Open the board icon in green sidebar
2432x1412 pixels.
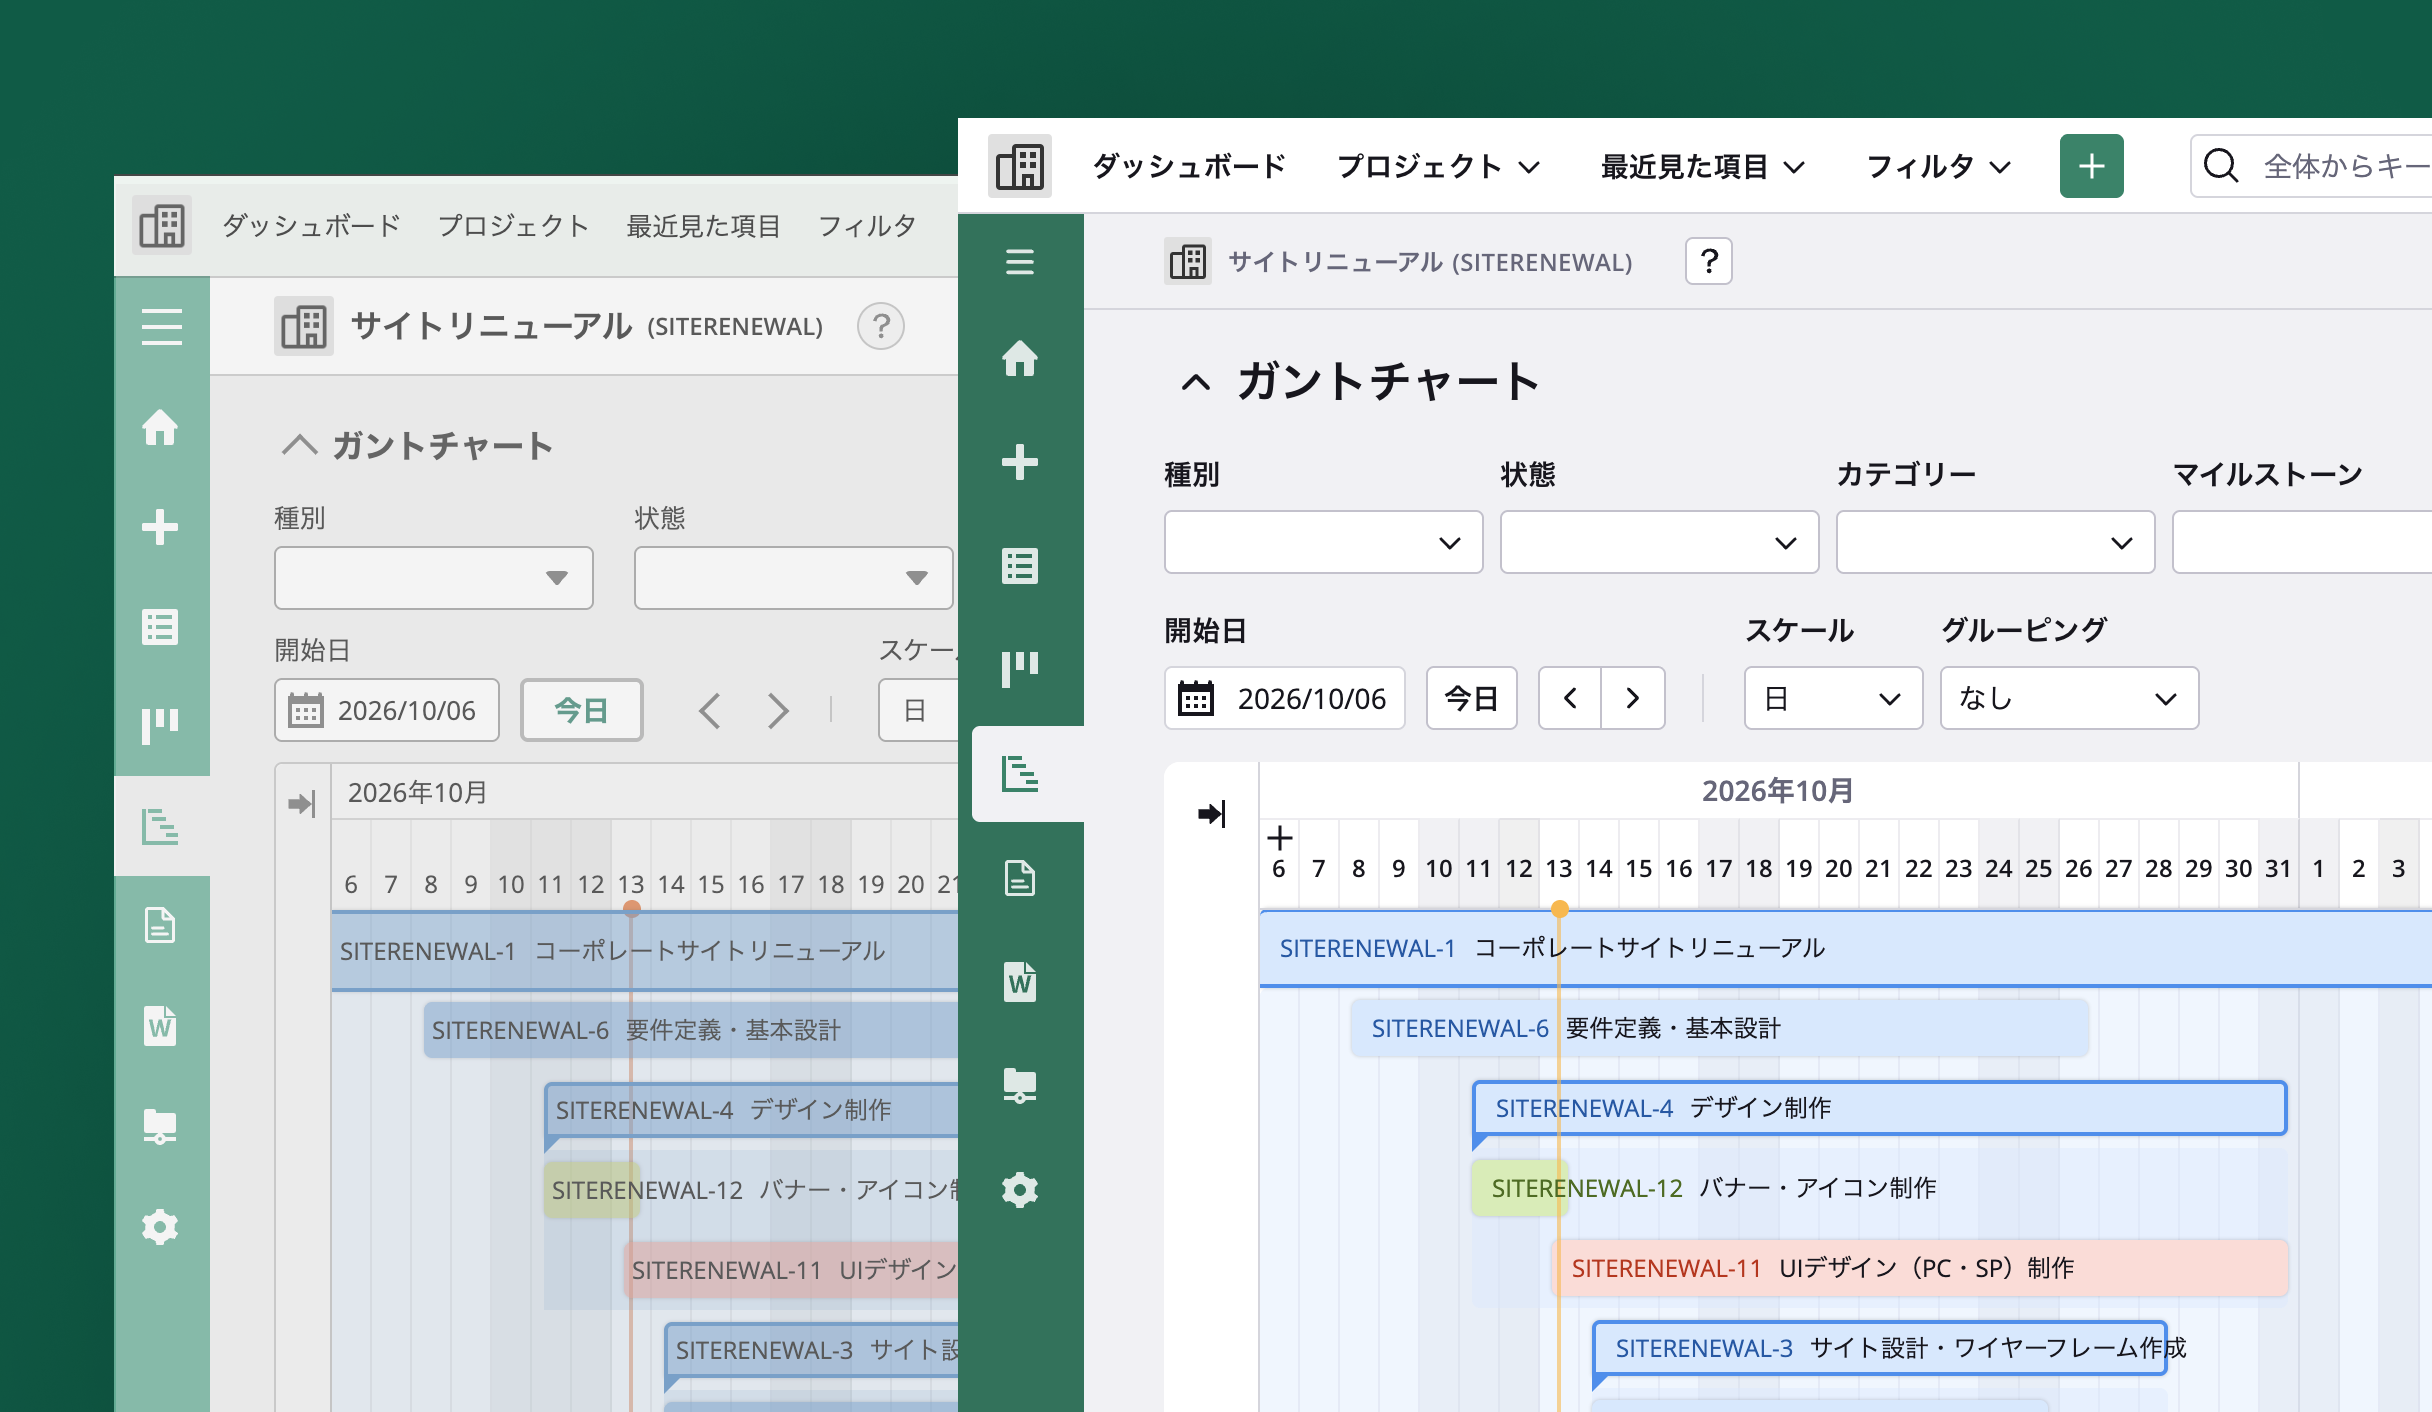coord(1020,668)
